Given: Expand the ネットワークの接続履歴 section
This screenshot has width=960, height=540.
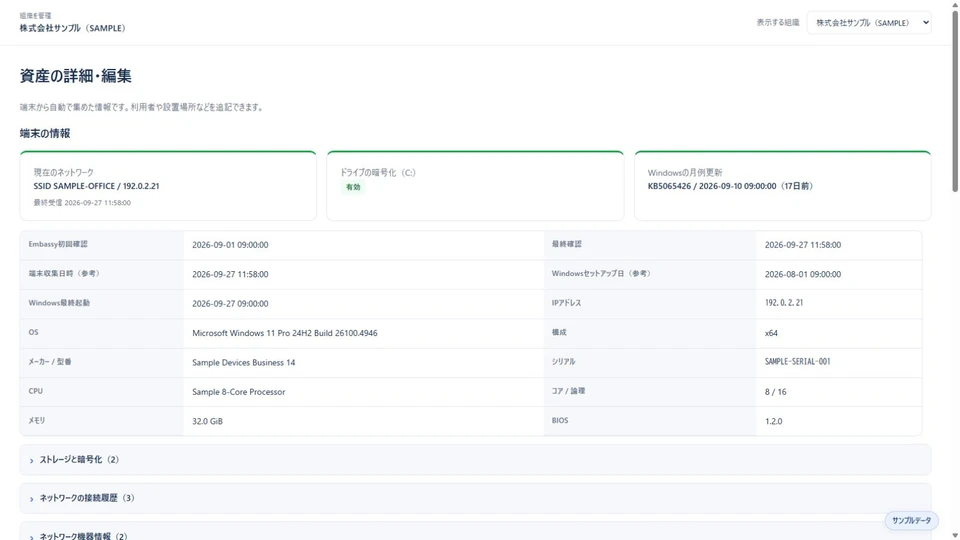Looking at the screenshot, I should tap(475, 498).
